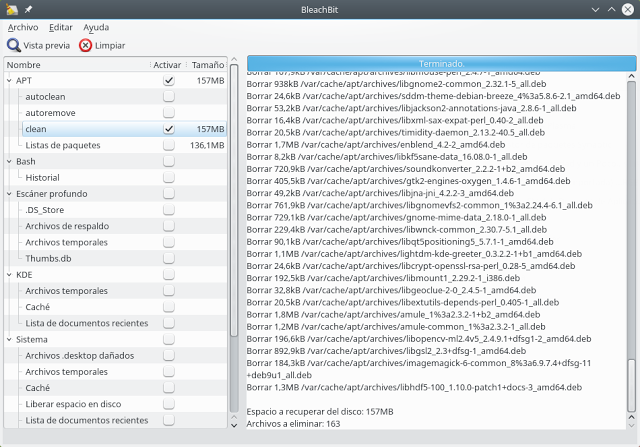Select Archivos de respaldo item
Screen dimensions: 640x447
(x=67, y=226)
